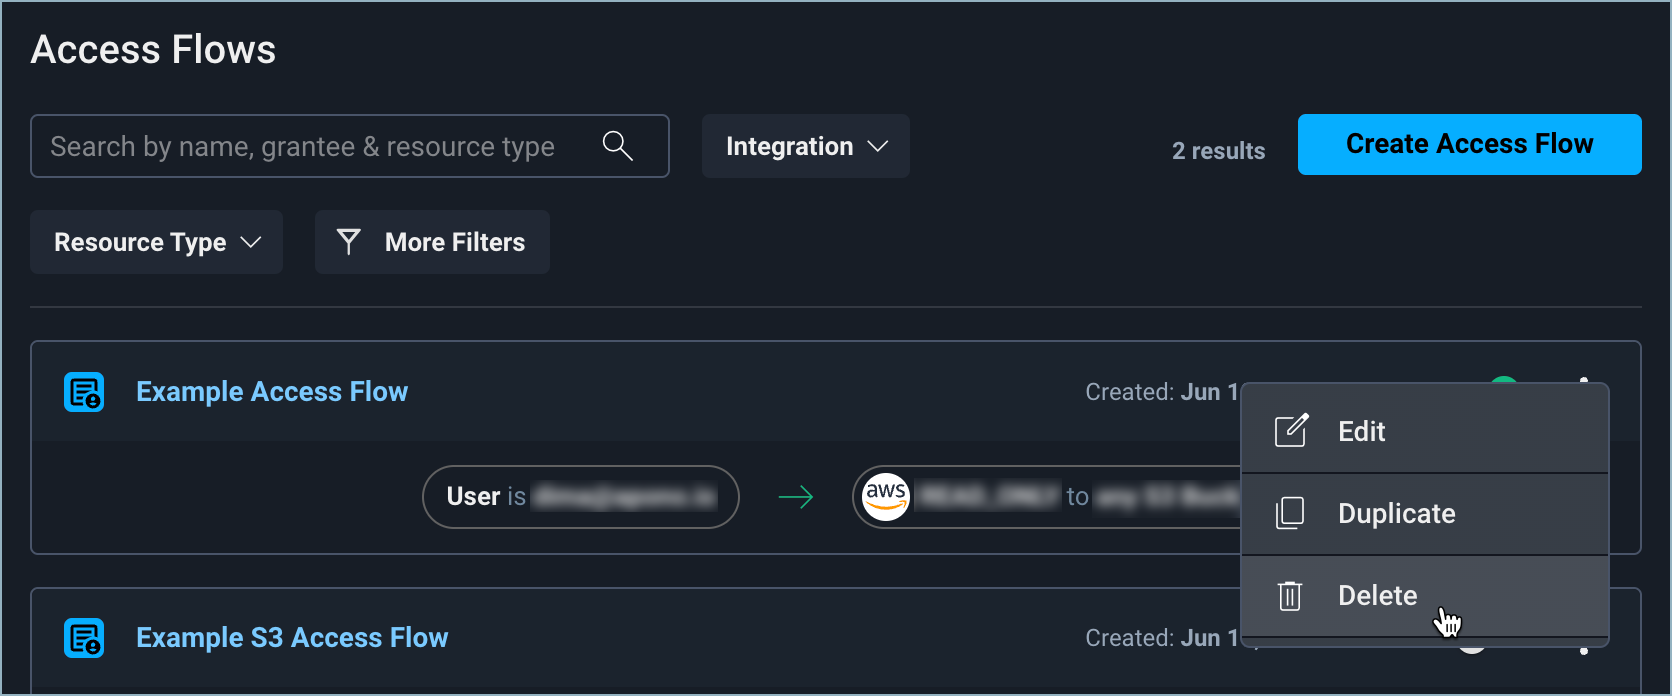Open the Resource Type dropdown
The image size is (1672, 696).
[x=157, y=242]
